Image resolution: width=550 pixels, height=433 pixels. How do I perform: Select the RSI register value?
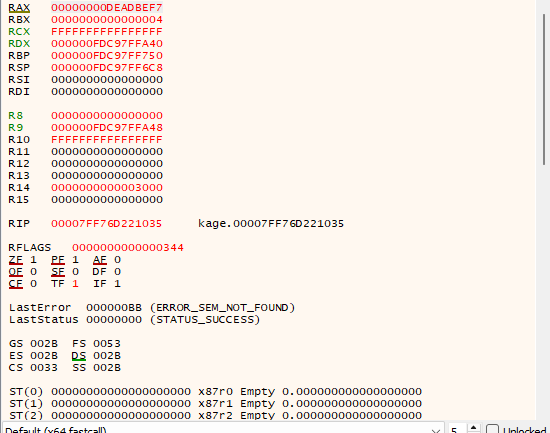pos(107,79)
